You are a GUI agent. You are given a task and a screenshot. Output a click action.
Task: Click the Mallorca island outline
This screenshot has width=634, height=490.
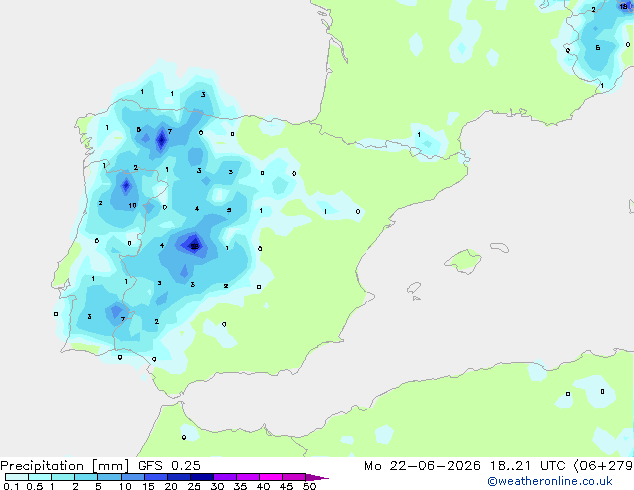point(463,261)
